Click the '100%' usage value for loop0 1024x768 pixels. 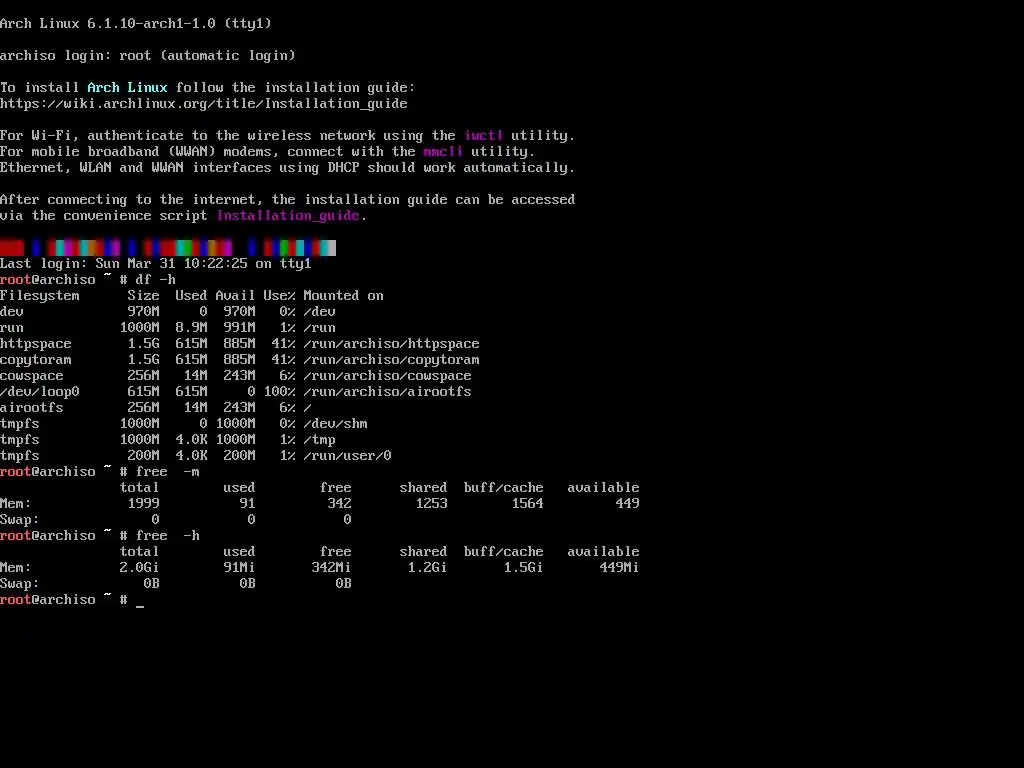(280, 392)
